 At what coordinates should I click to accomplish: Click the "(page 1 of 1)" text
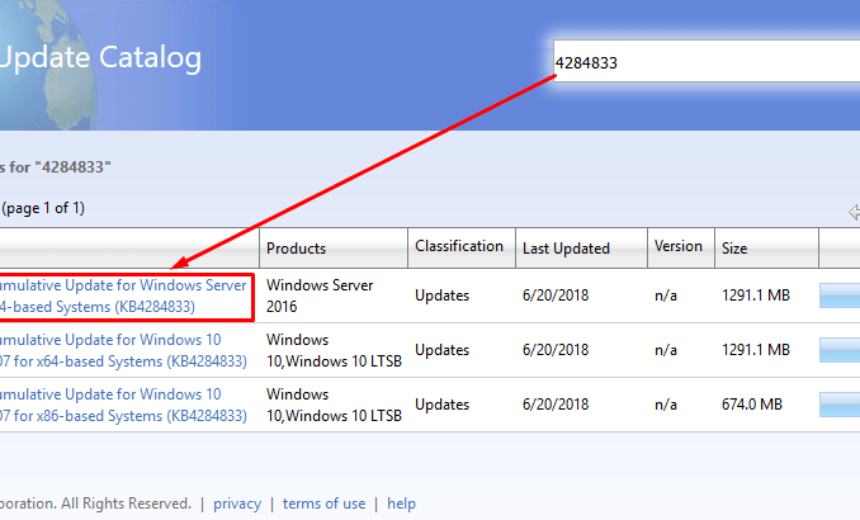[43, 208]
